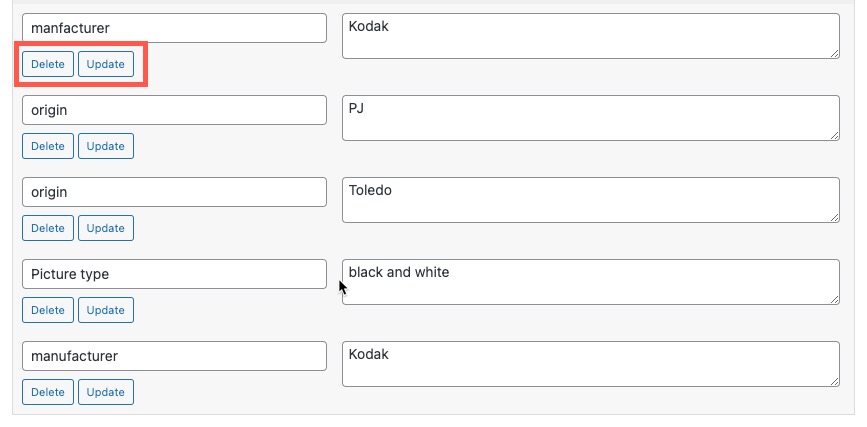The image size is (867, 427).
Task: Focus the origin name input beside PJ
Action: click(174, 110)
